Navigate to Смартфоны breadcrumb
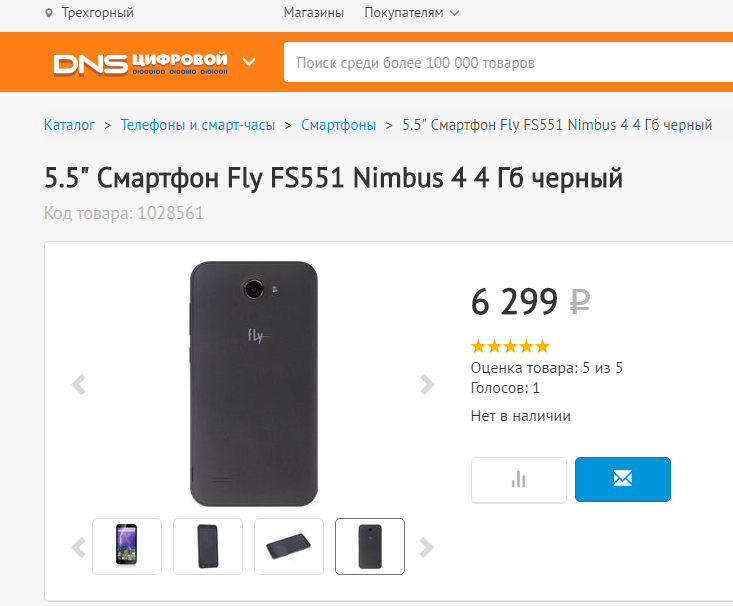 pos(339,125)
